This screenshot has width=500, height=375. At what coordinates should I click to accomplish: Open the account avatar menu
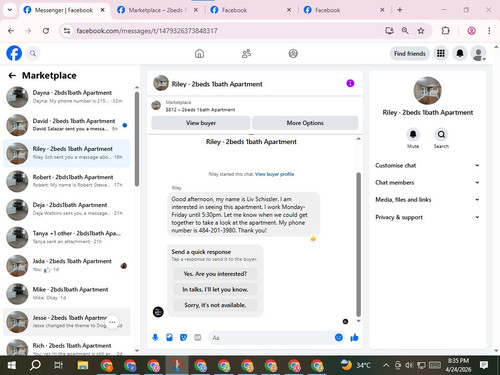point(478,53)
